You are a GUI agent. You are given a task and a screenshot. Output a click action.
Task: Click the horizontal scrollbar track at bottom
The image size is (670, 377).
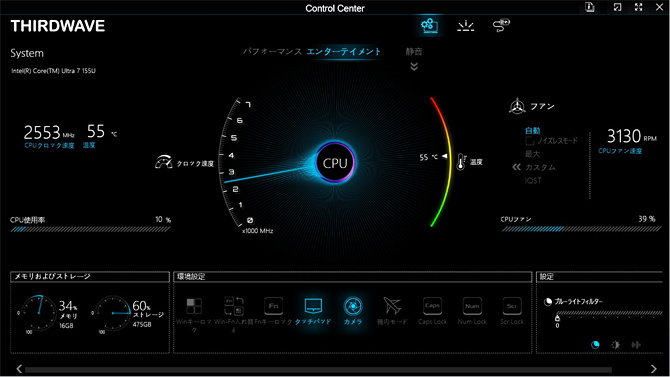point(318,370)
